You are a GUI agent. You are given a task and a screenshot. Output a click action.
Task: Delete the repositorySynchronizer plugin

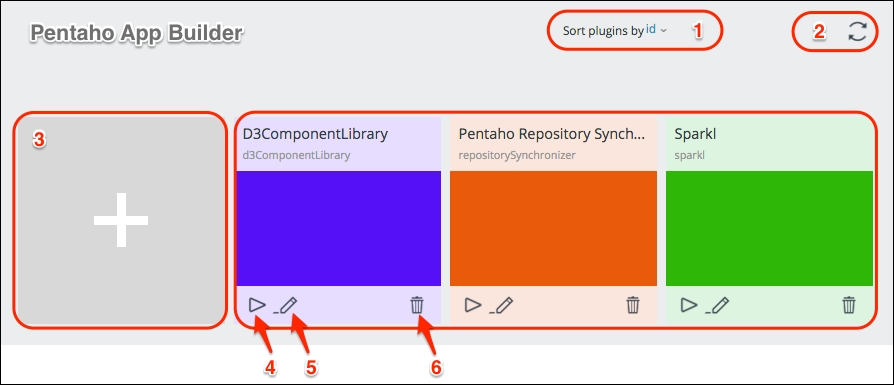[x=633, y=305]
